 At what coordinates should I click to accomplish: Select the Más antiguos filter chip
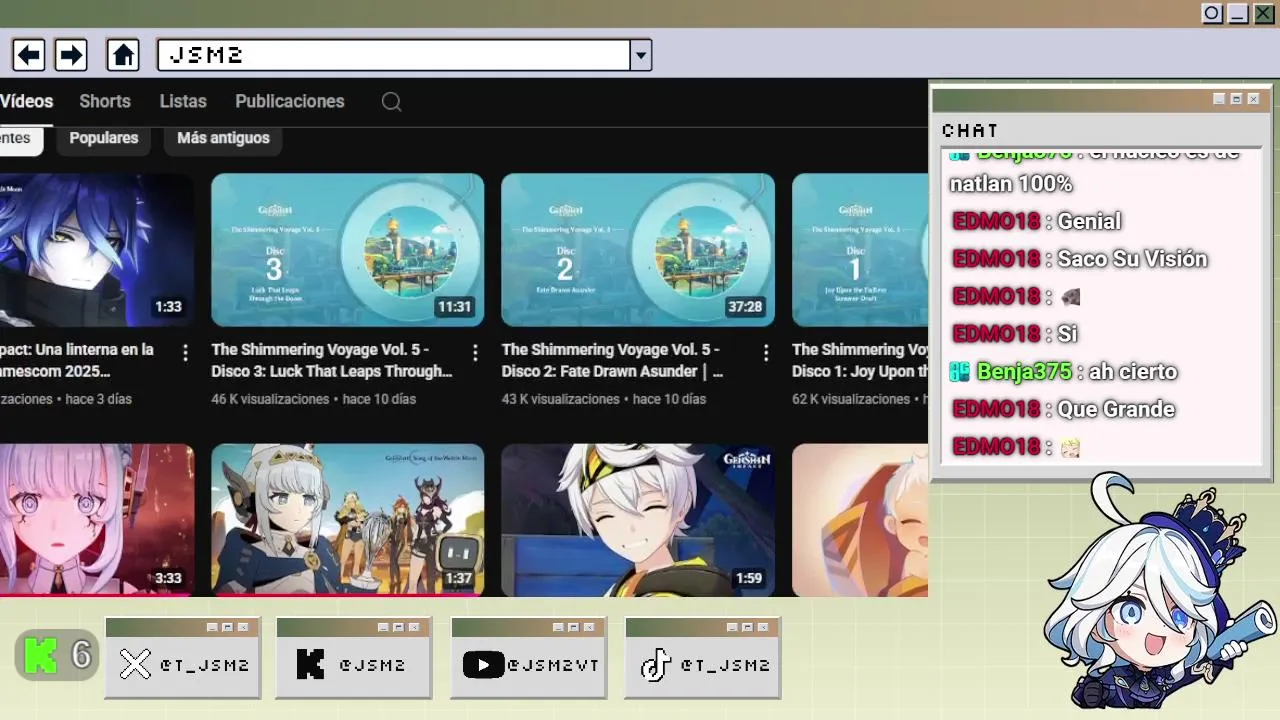223,138
